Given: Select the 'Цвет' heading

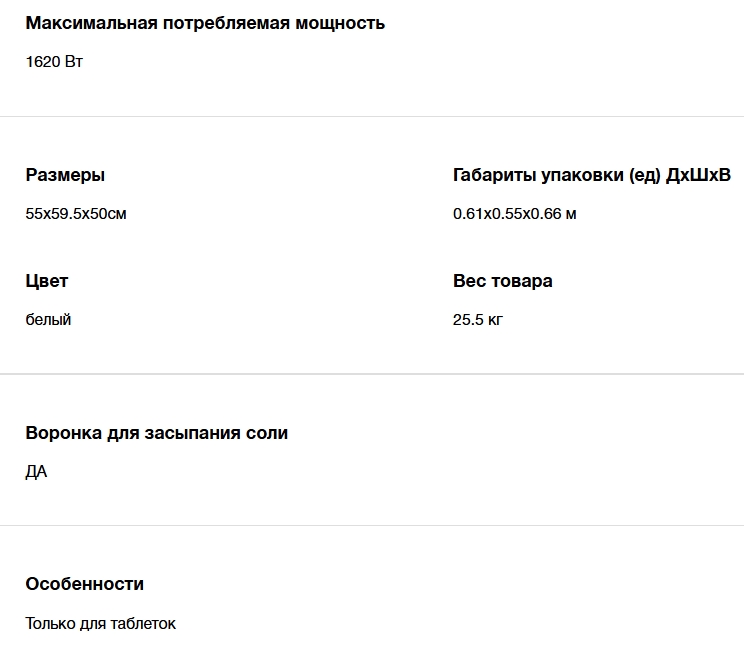Looking at the screenshot, I should [47, 281].
